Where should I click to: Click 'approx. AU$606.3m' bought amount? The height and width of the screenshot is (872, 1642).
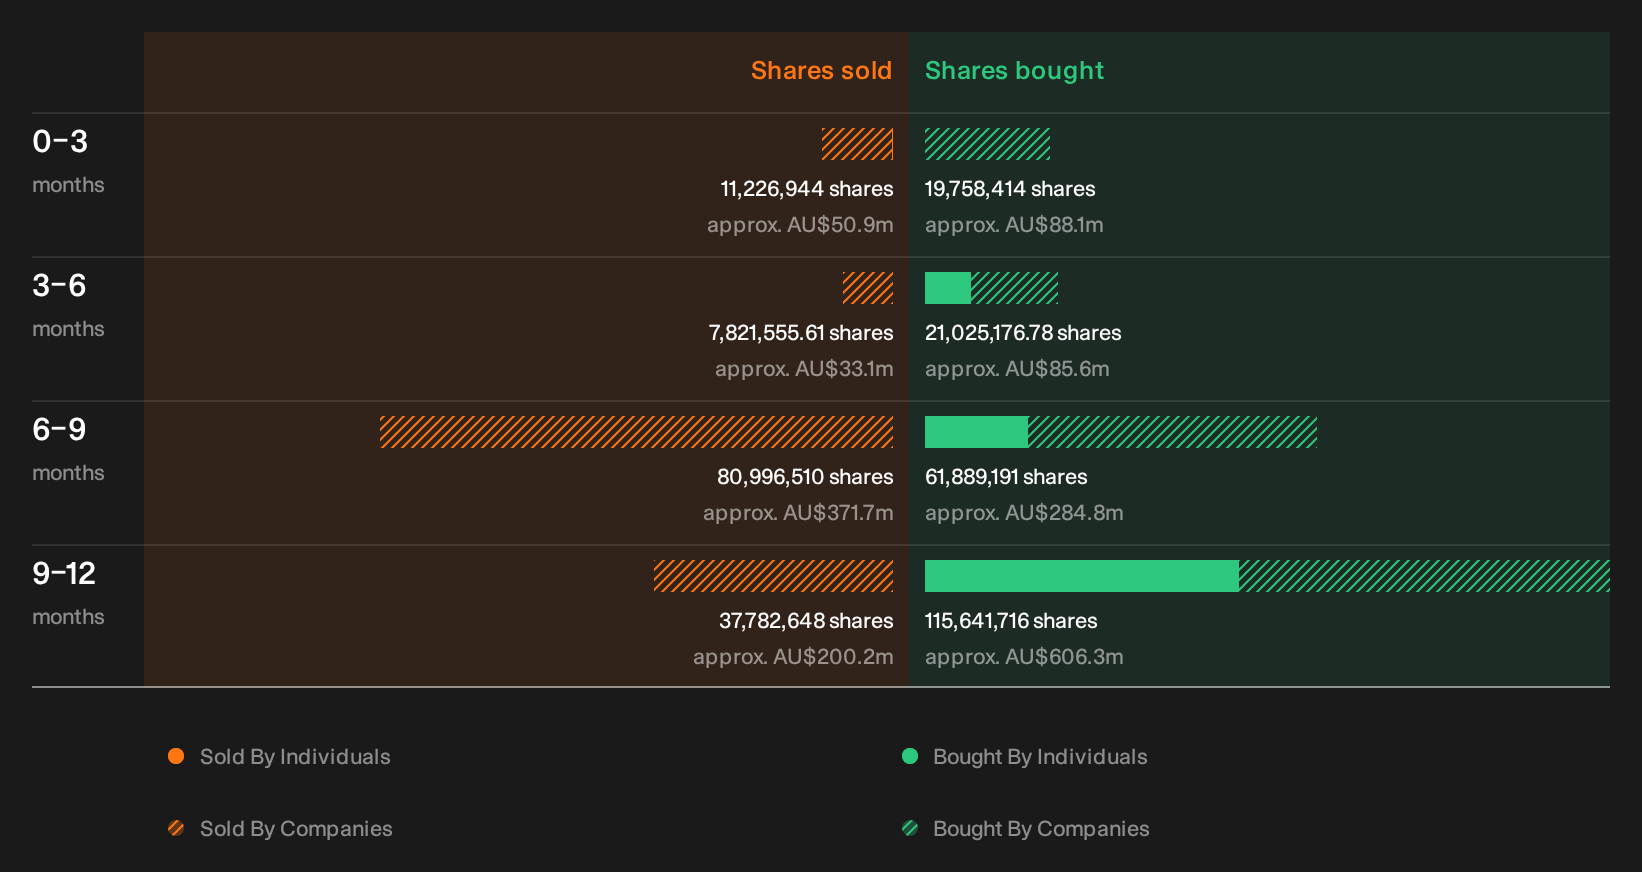point(1024,657)
